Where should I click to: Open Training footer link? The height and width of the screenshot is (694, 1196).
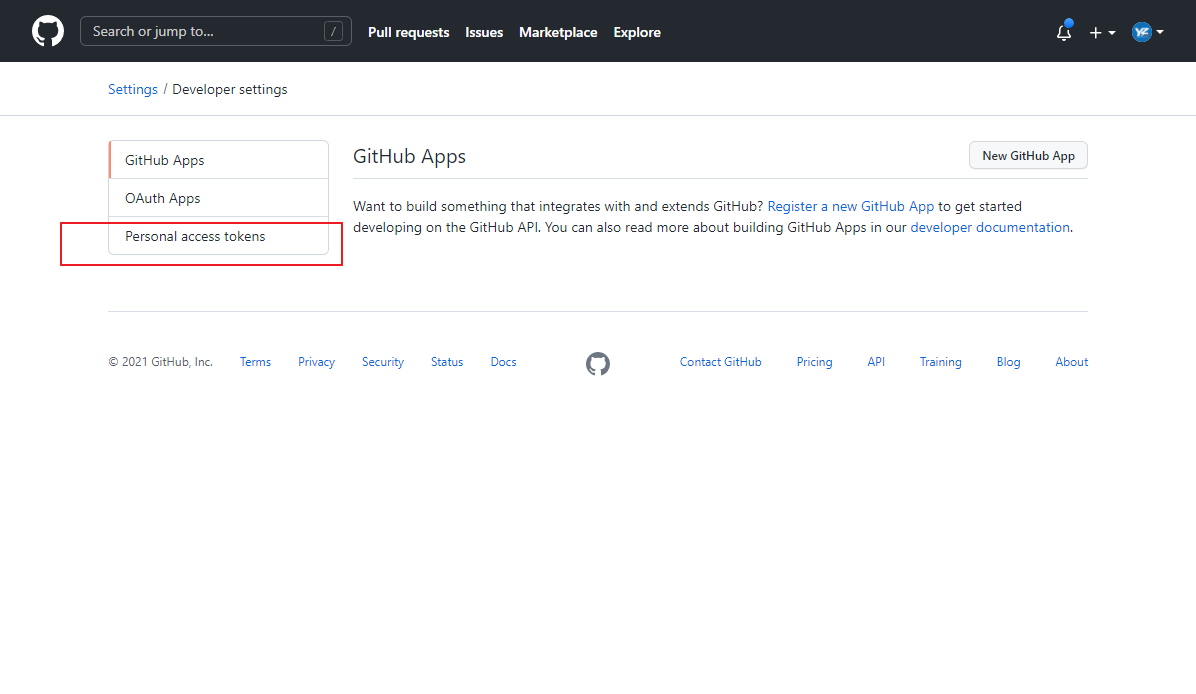tap(940, 362)
